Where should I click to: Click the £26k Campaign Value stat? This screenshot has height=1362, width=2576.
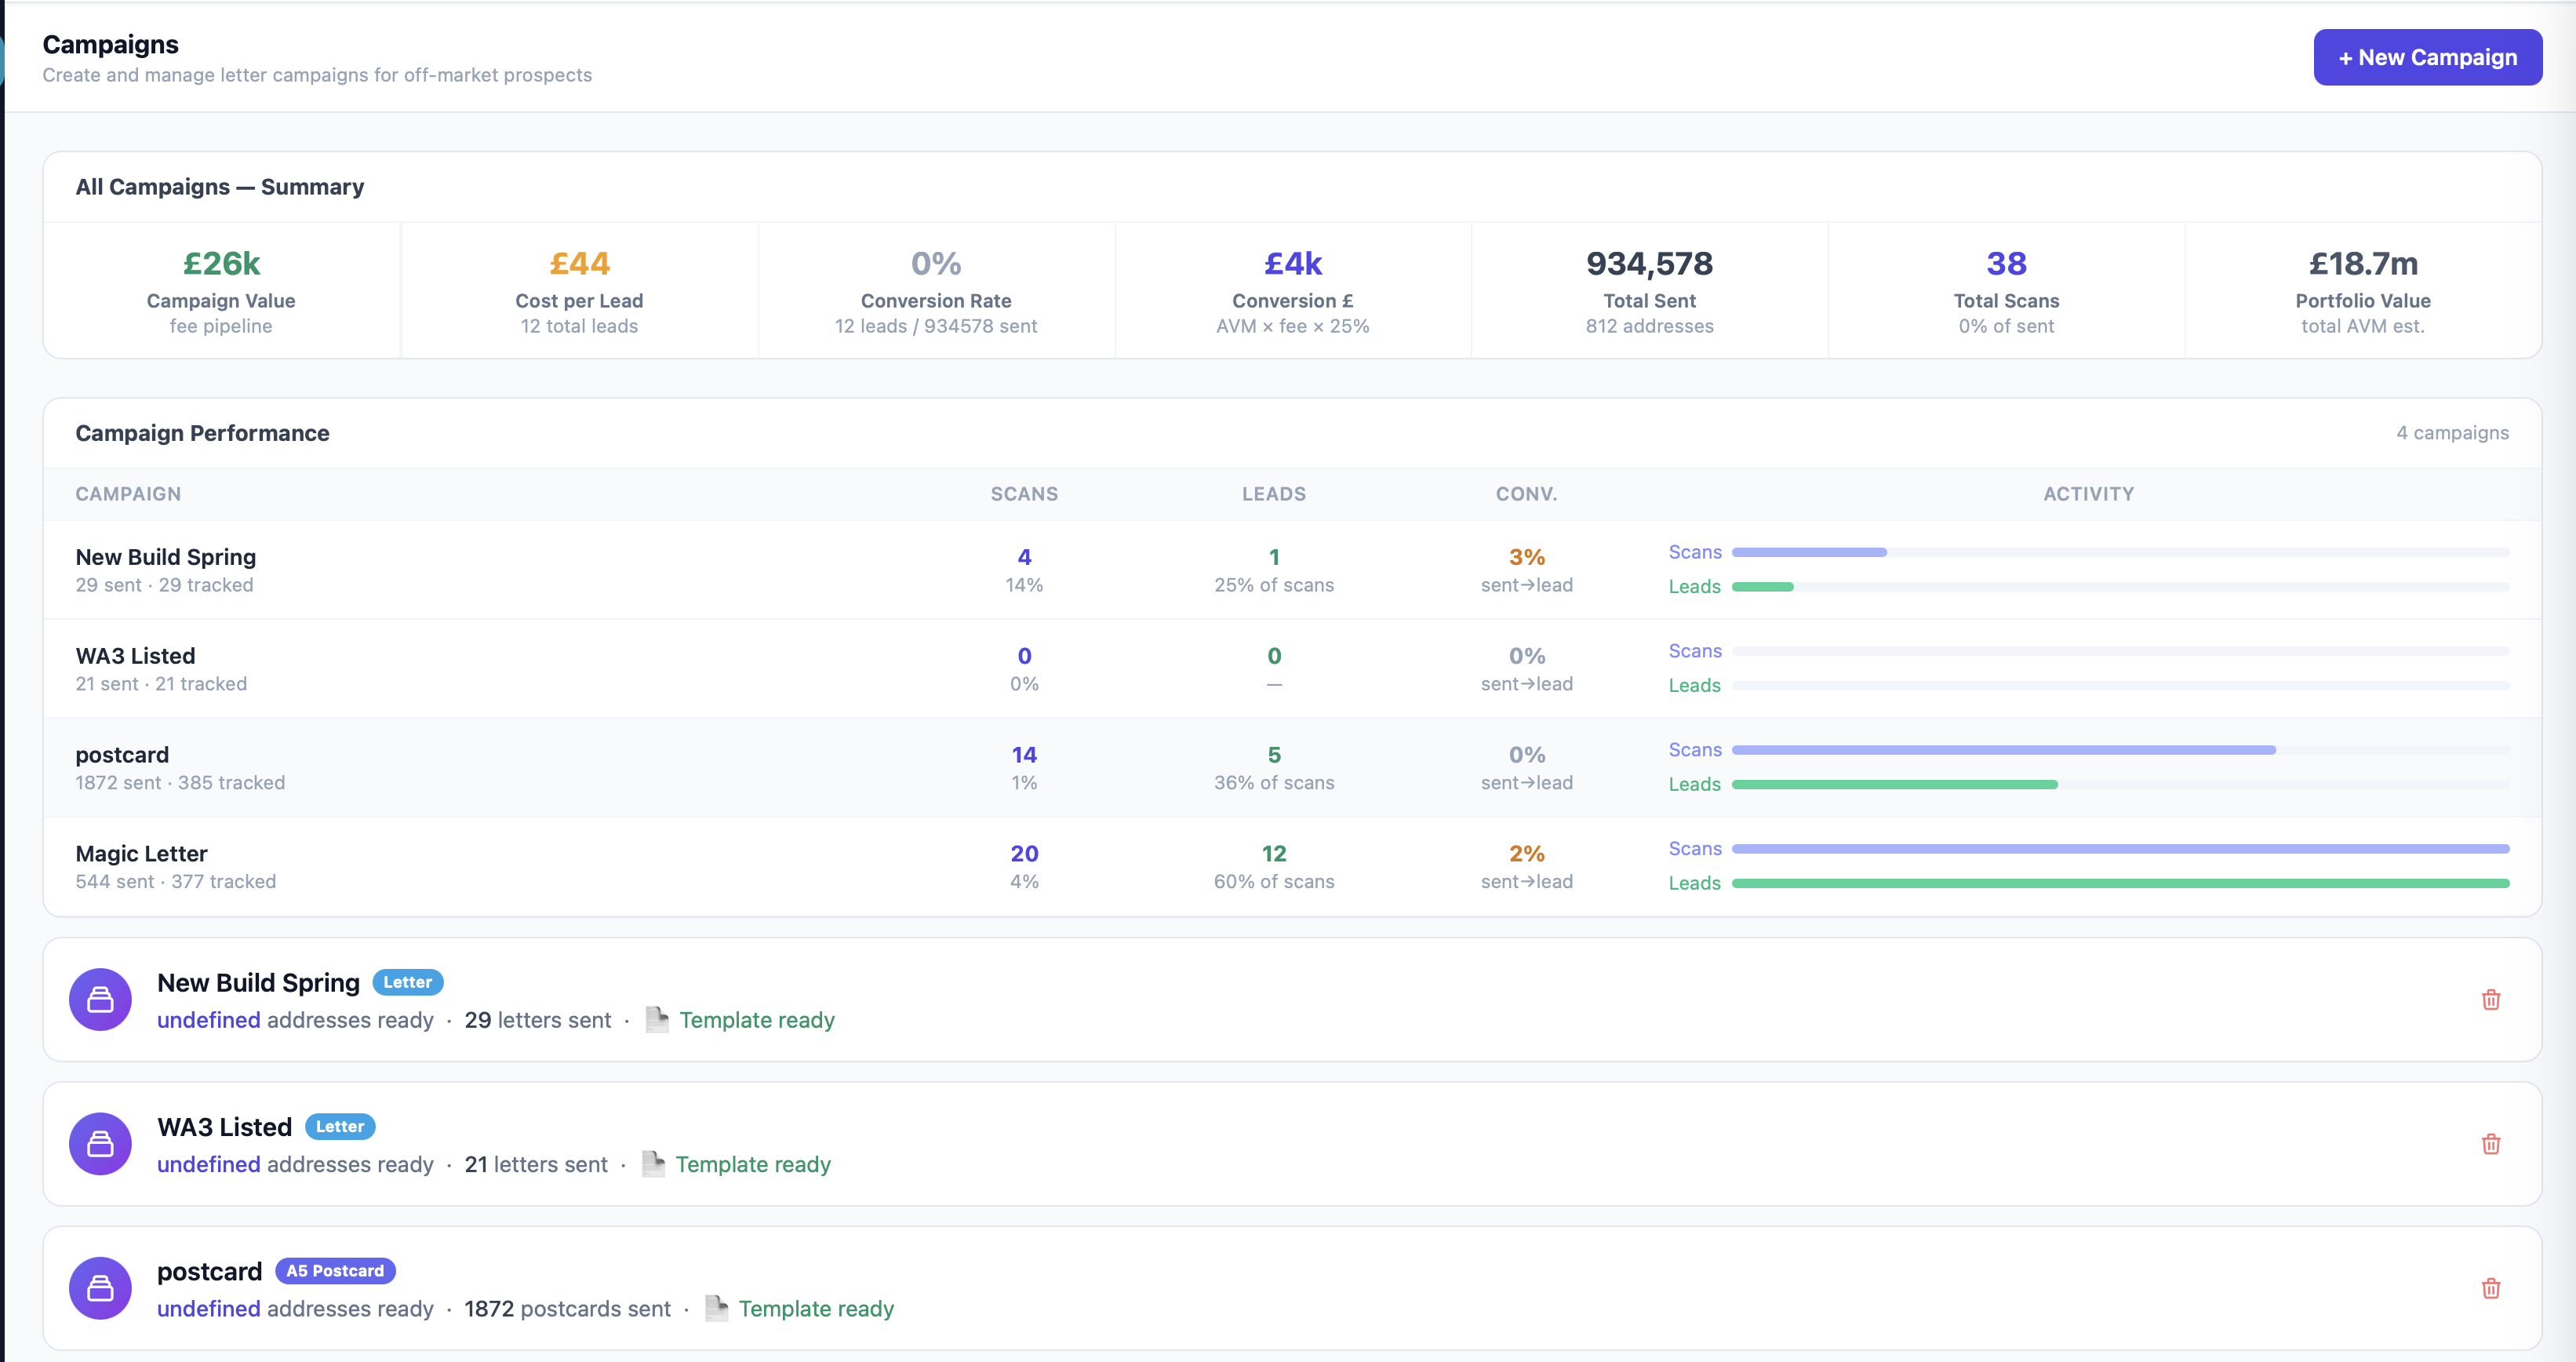point(221,290)
